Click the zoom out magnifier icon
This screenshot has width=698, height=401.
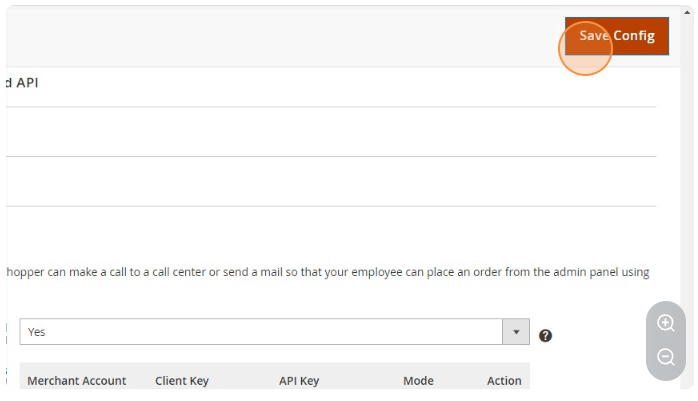[666, 356]
